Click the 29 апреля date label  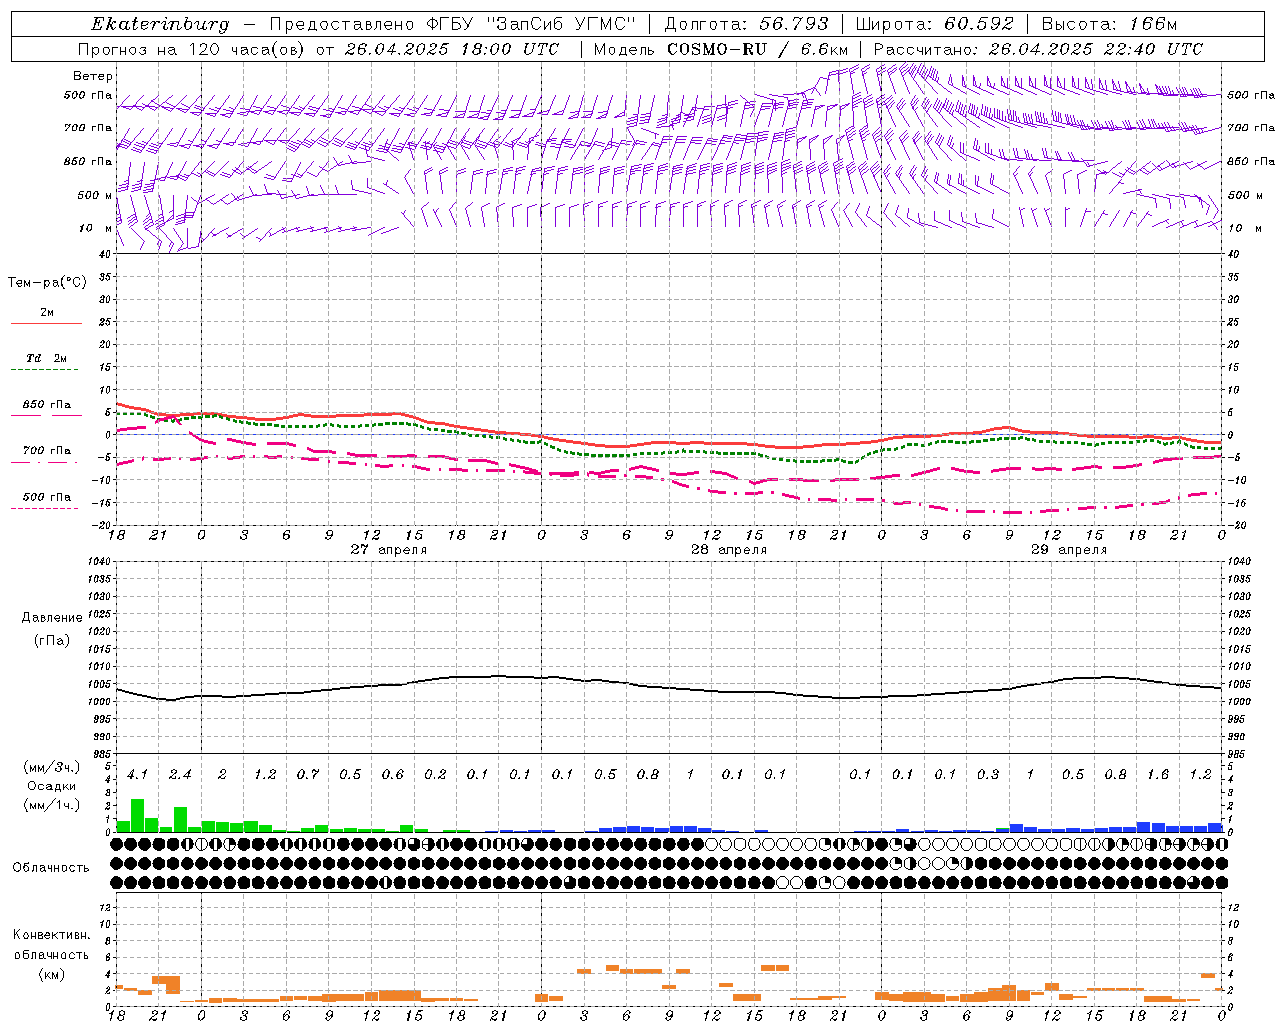point(1069,550)
